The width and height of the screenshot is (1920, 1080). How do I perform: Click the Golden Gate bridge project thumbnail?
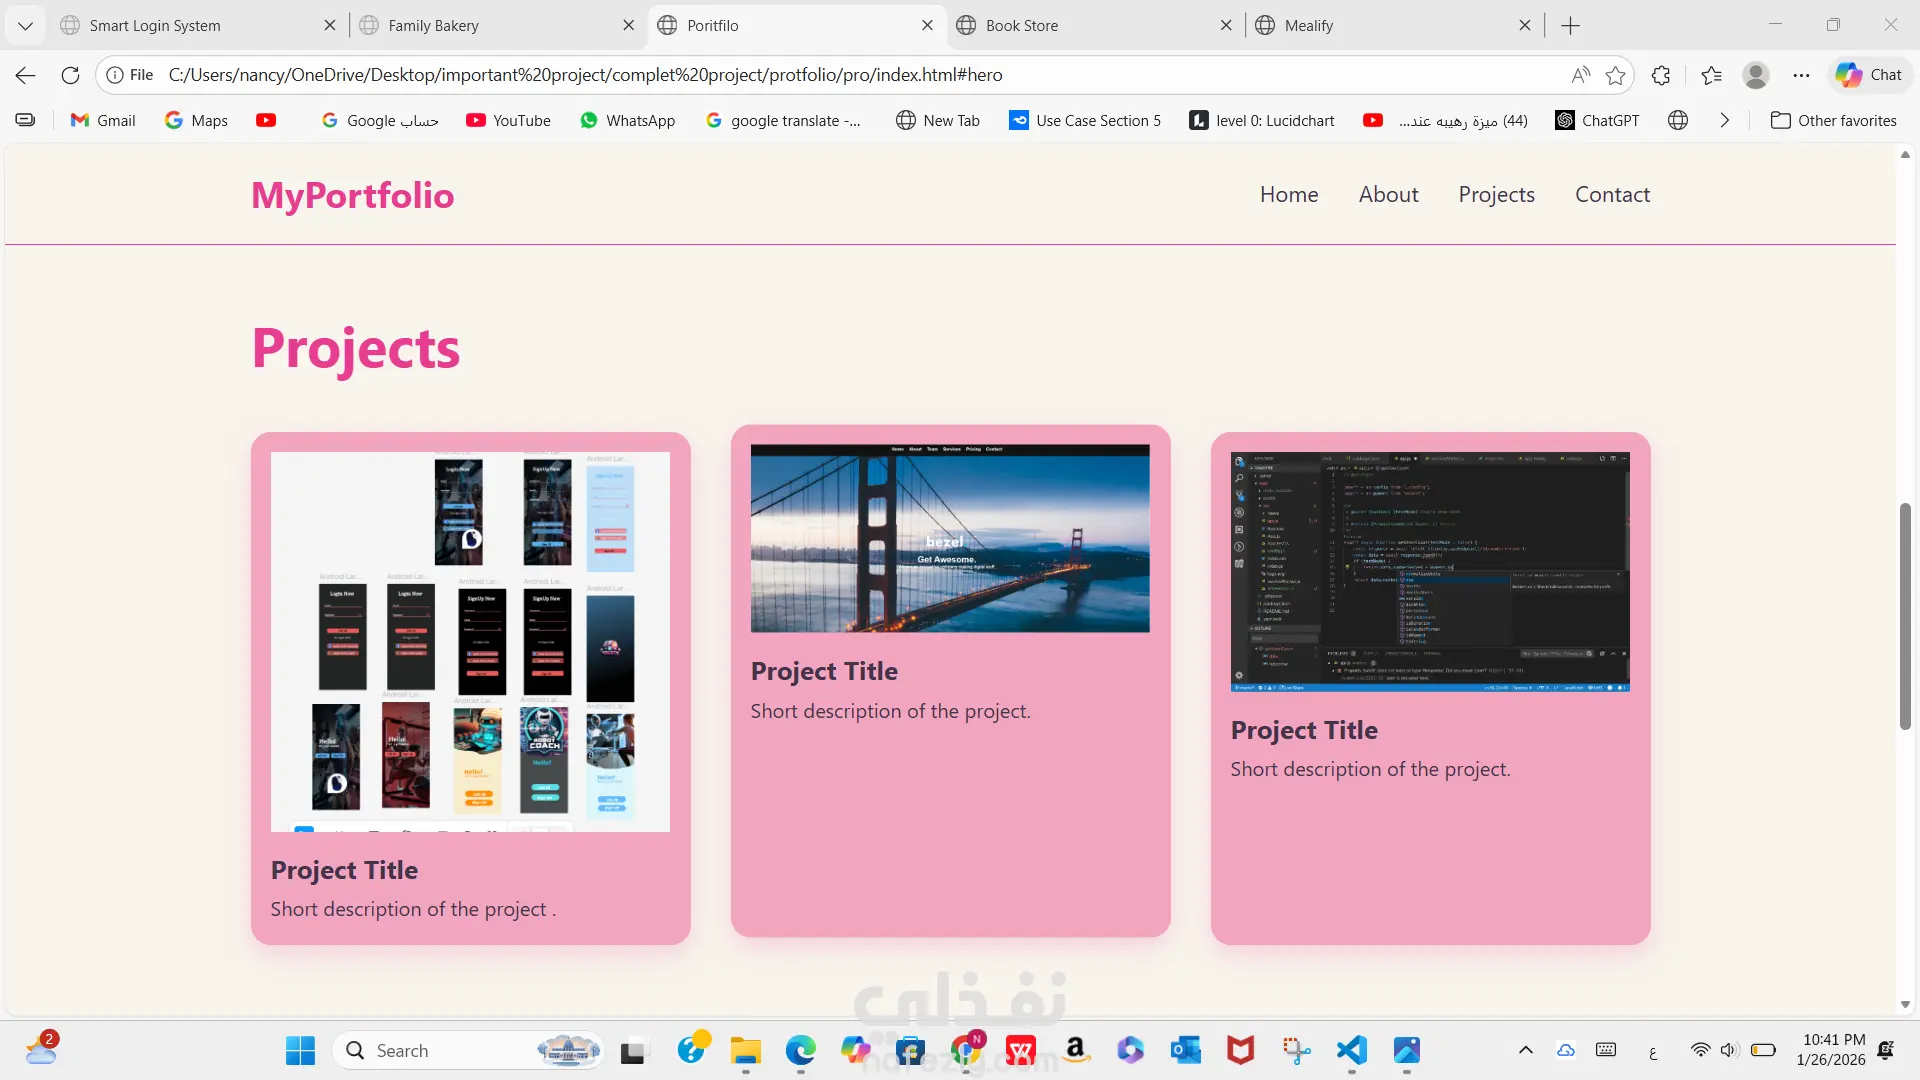(x=950, y=538)
